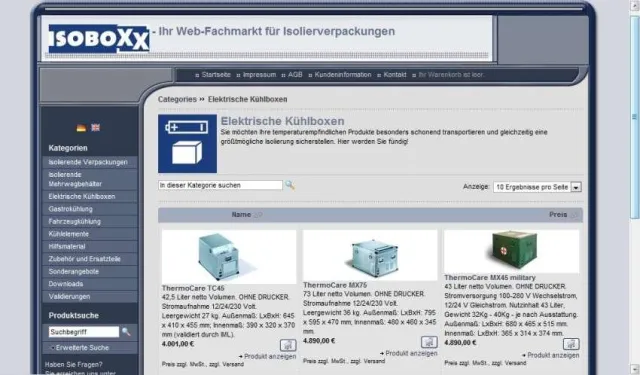Open Erweiterte Suche link
640x375 pixels.
click(82, 348)
